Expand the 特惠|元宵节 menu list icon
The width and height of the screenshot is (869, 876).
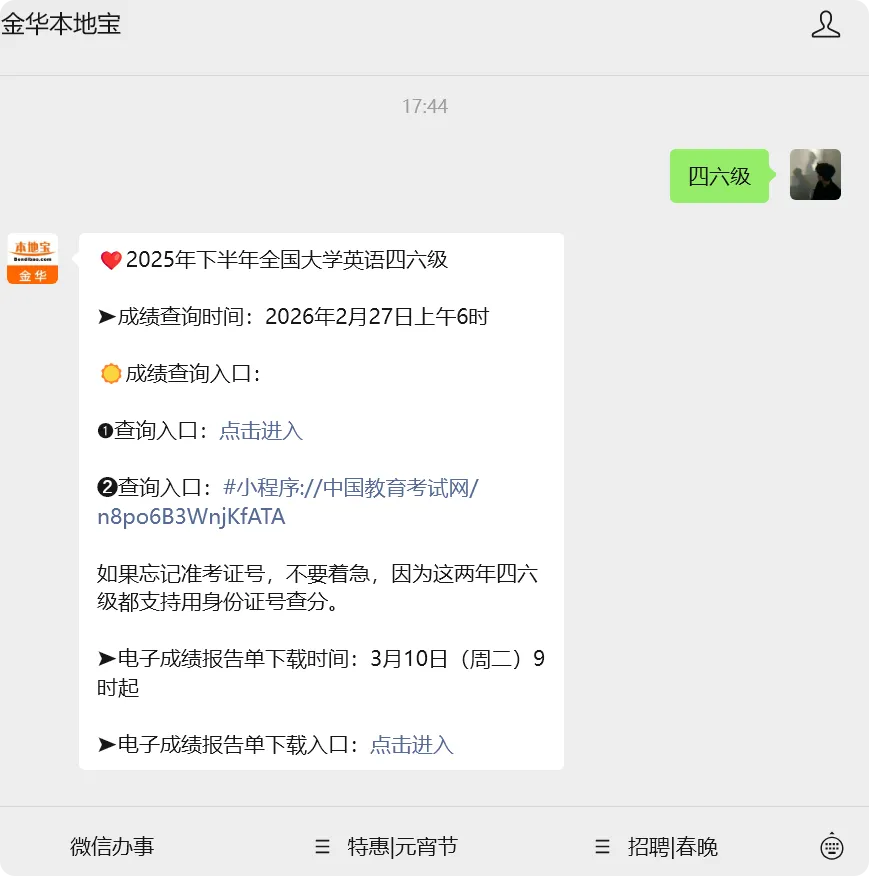322,846
